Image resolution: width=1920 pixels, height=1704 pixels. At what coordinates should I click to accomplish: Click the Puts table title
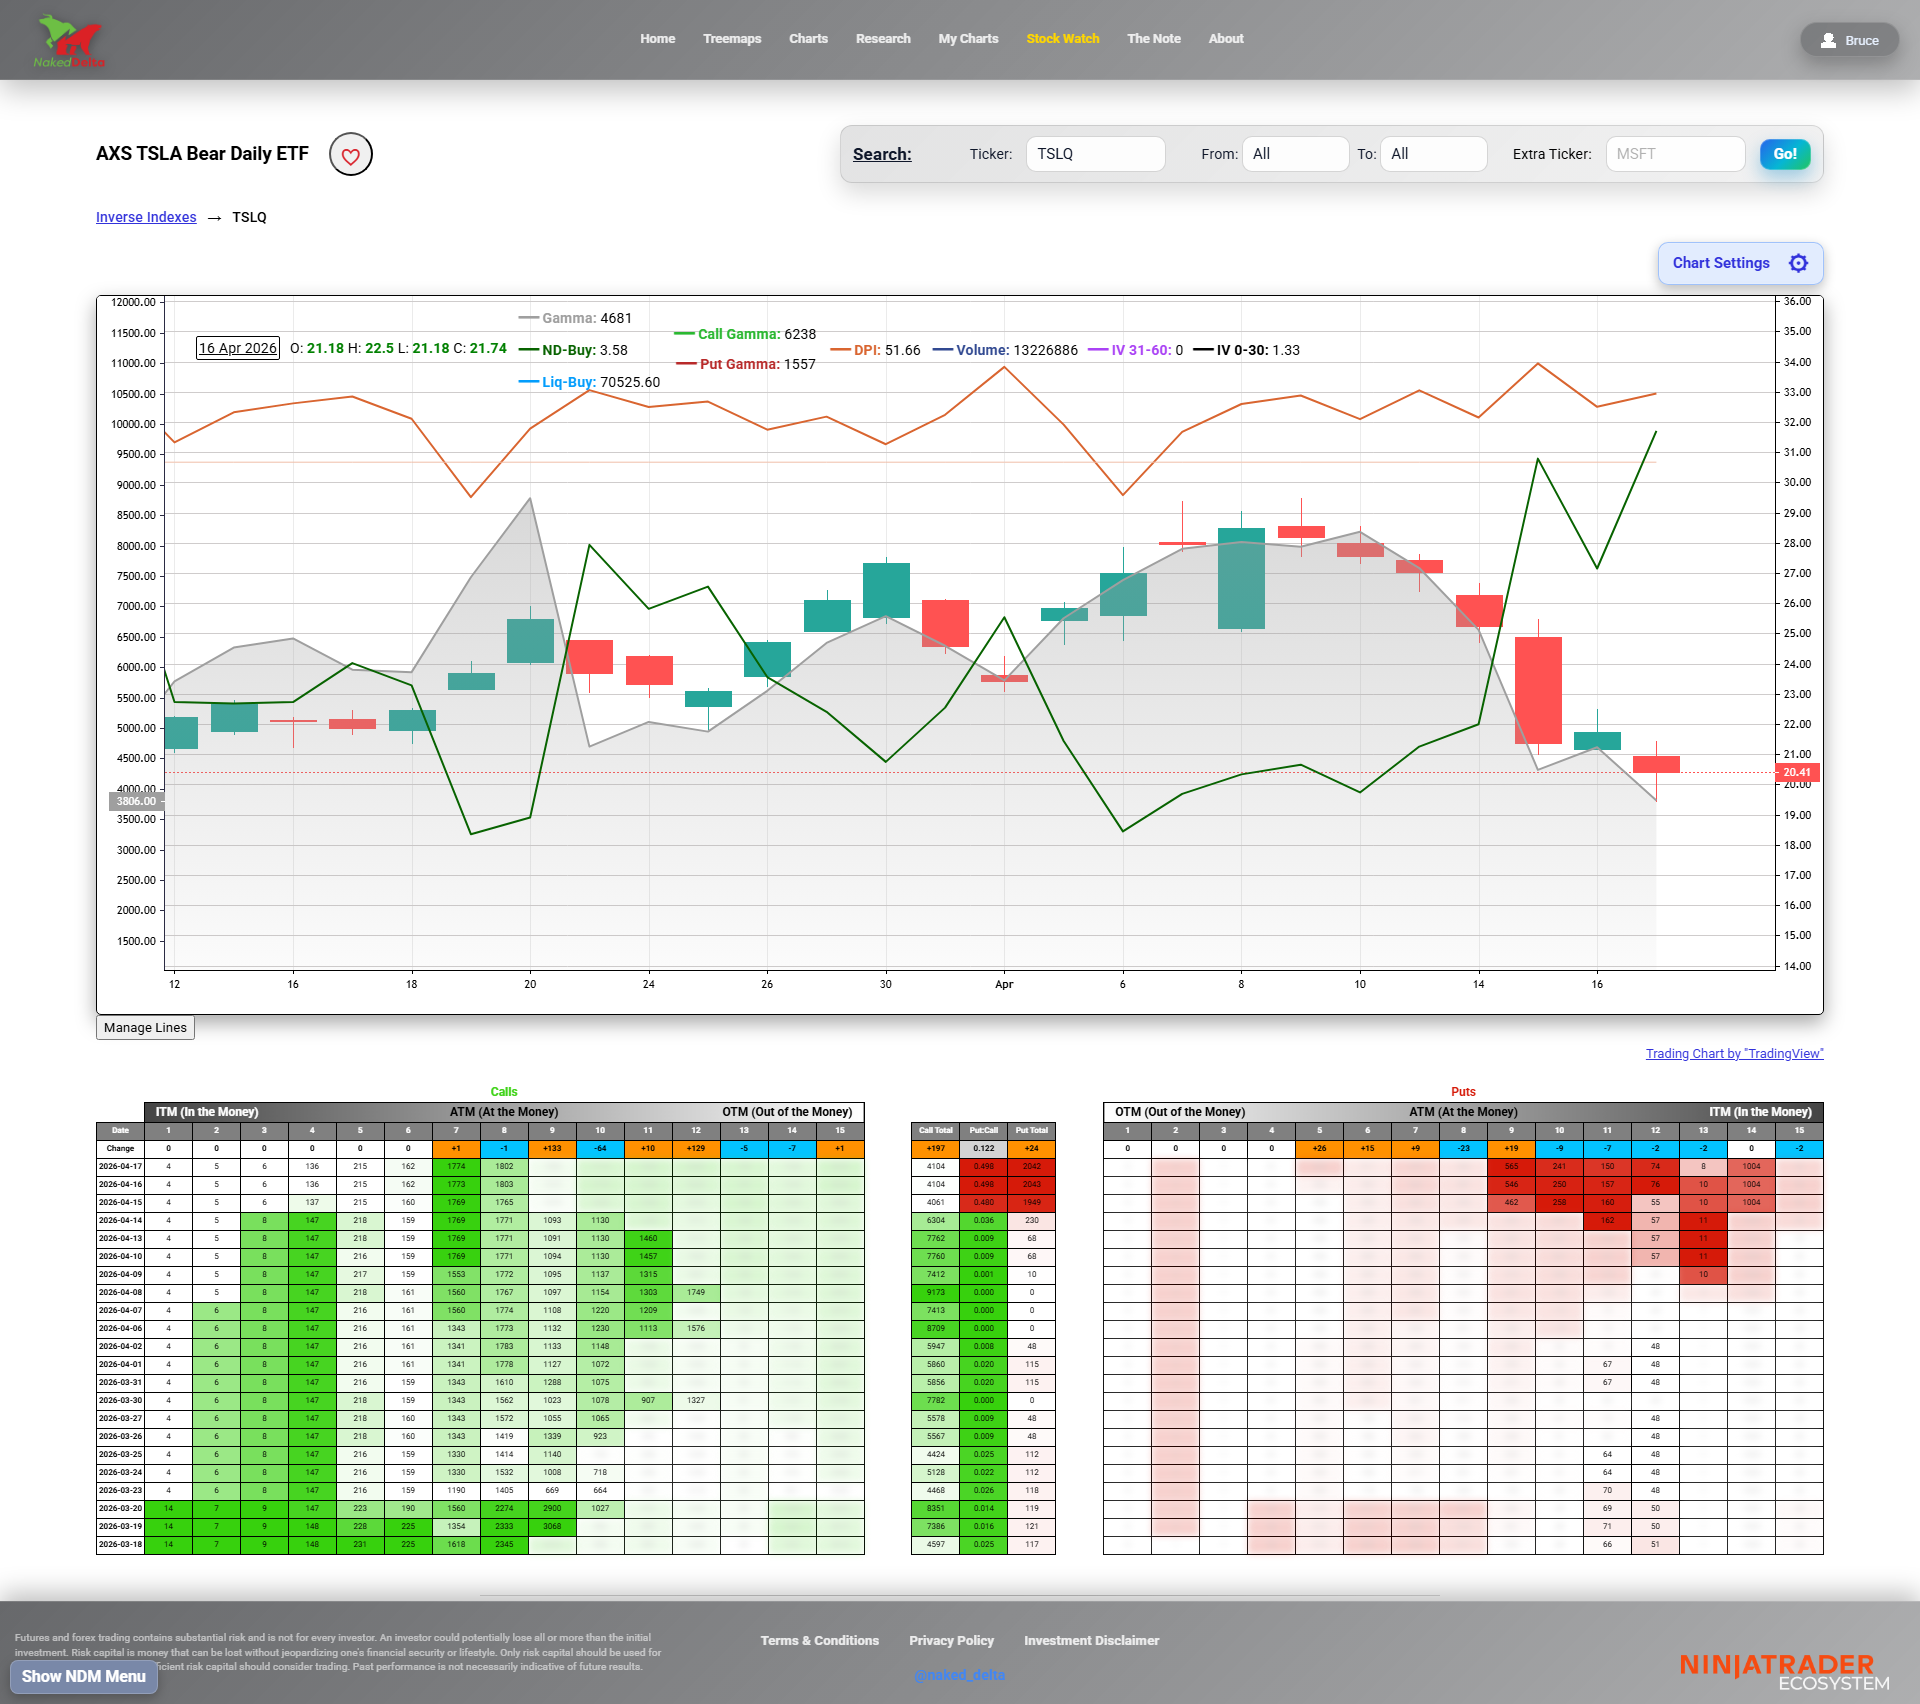[1463, 1092]
